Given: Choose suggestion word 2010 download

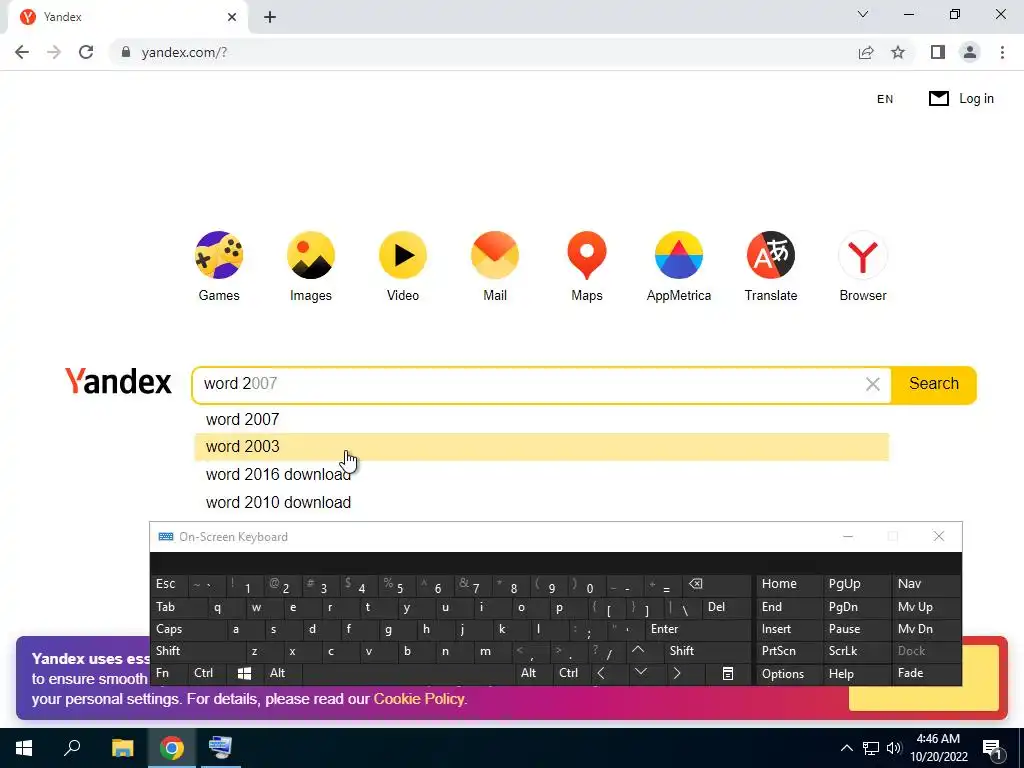Looking at the screenshot, I should [541, 502].
